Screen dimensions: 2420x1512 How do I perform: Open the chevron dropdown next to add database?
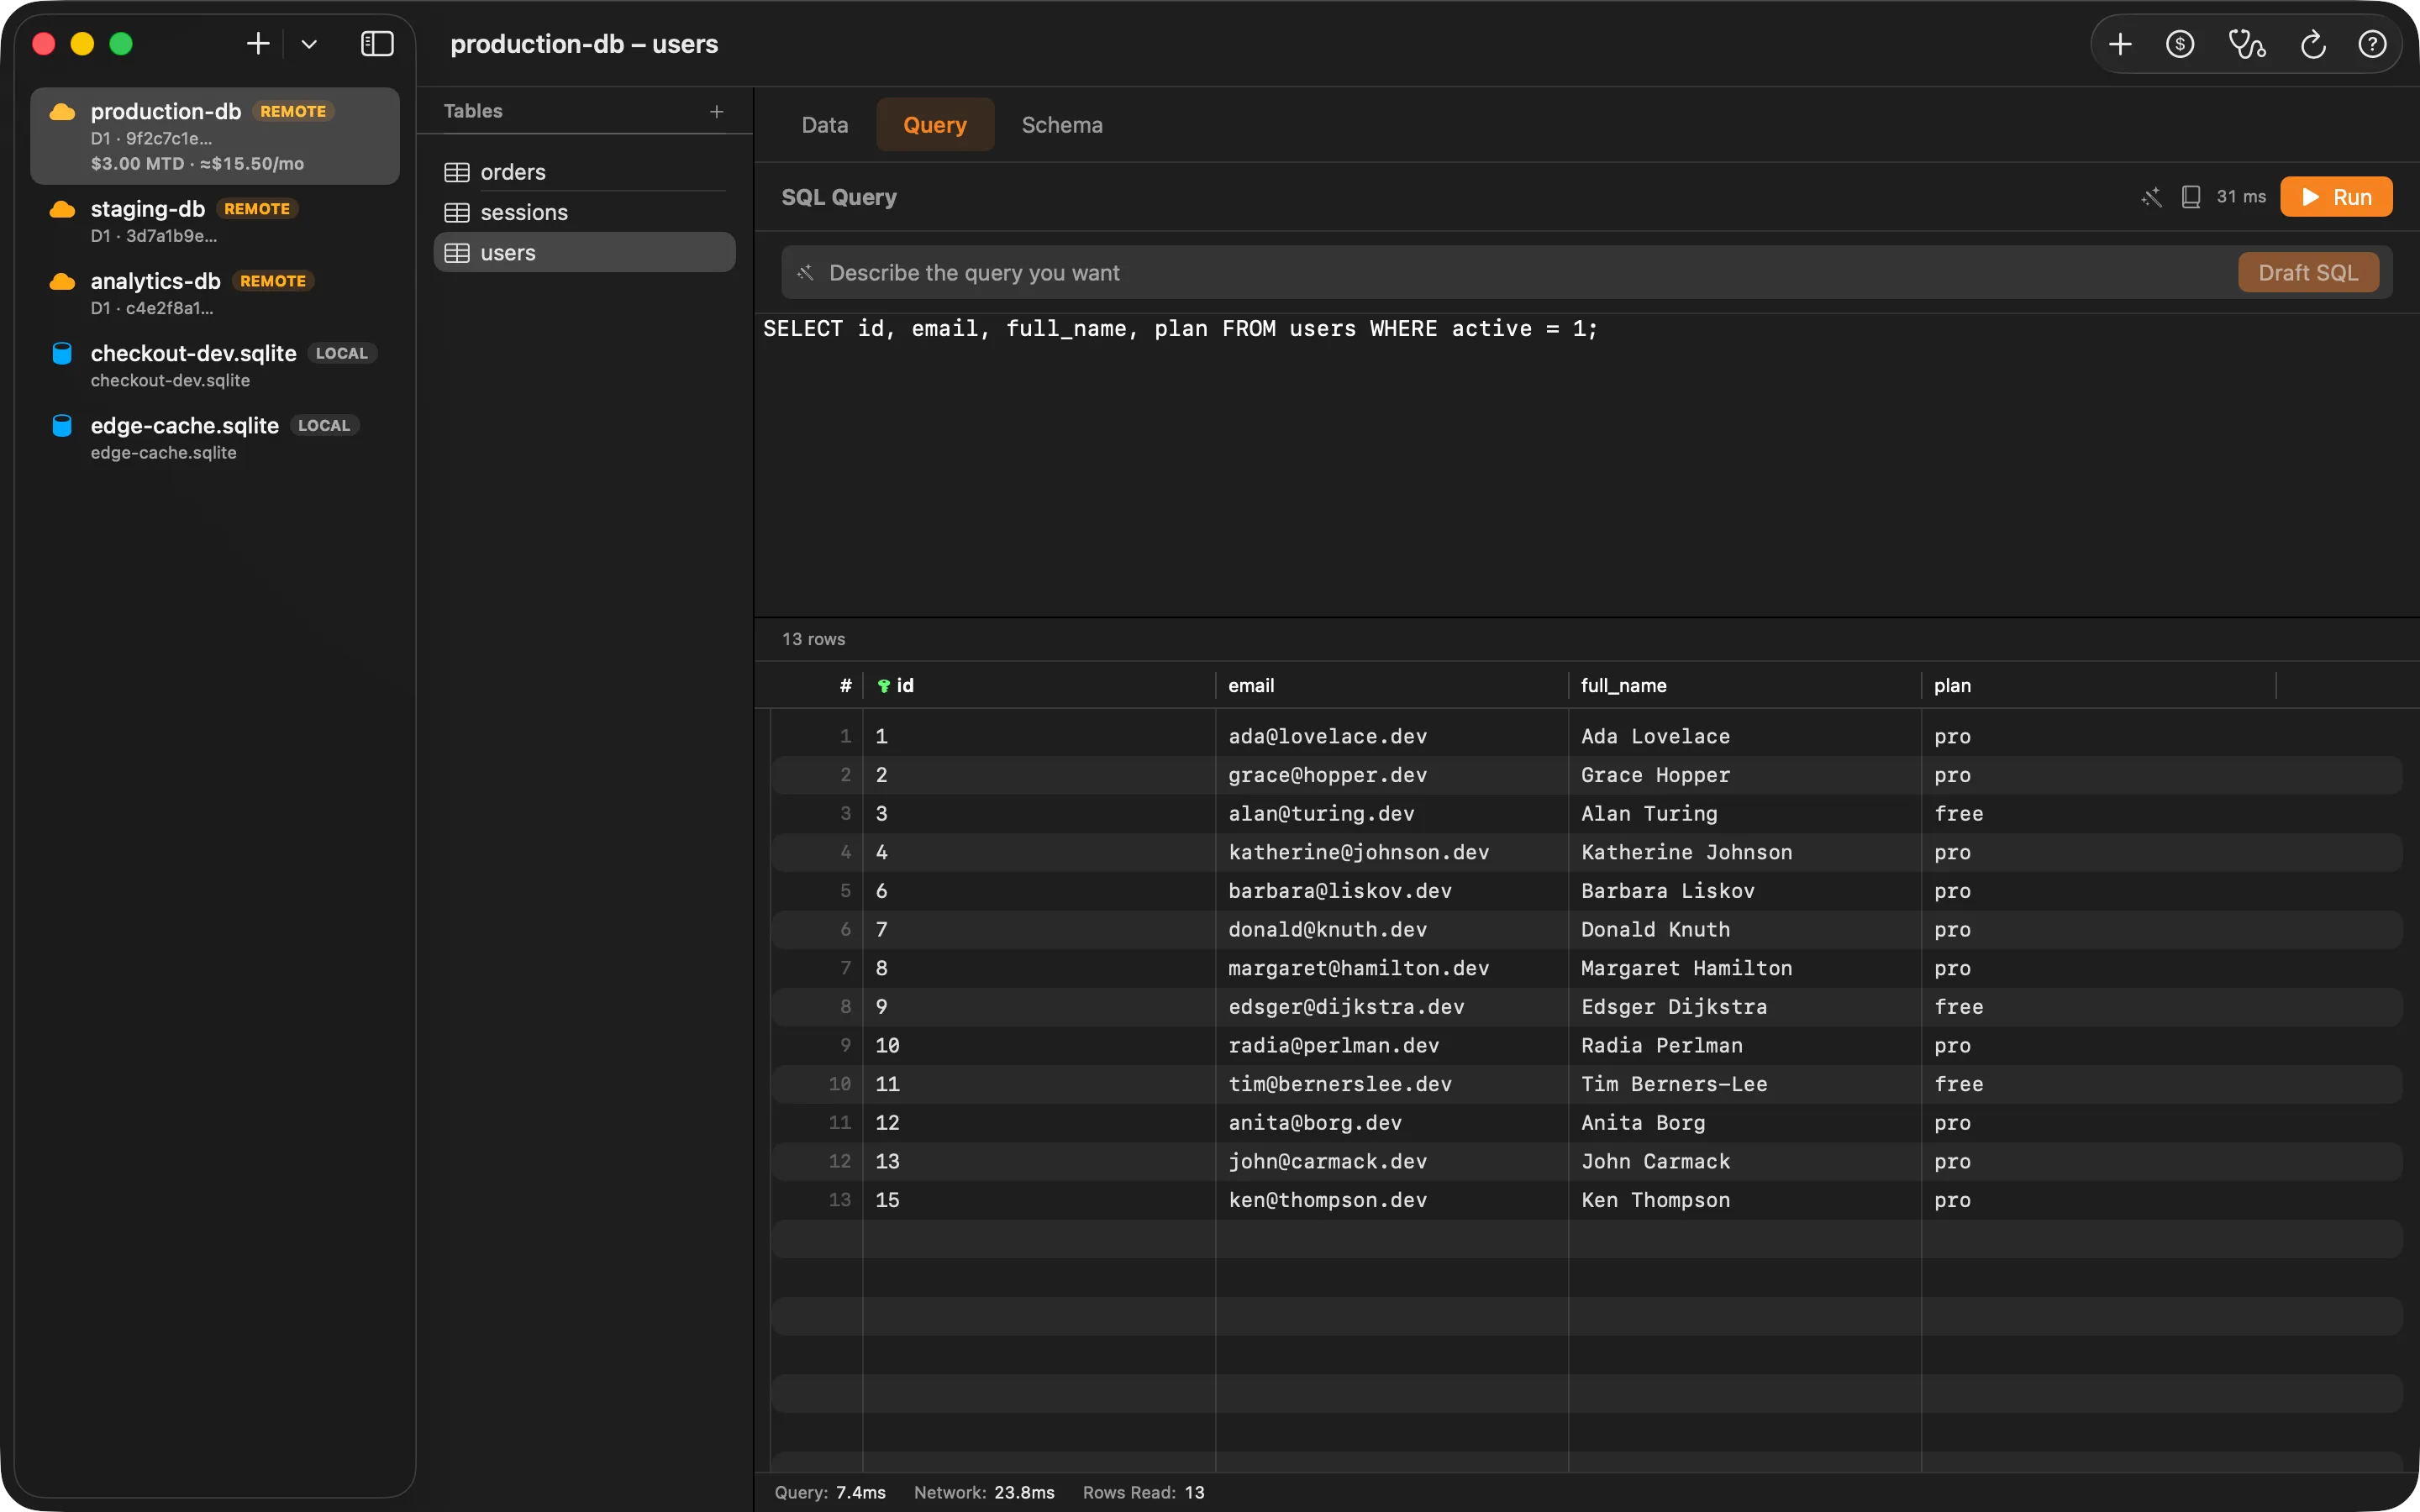(309, 44)
